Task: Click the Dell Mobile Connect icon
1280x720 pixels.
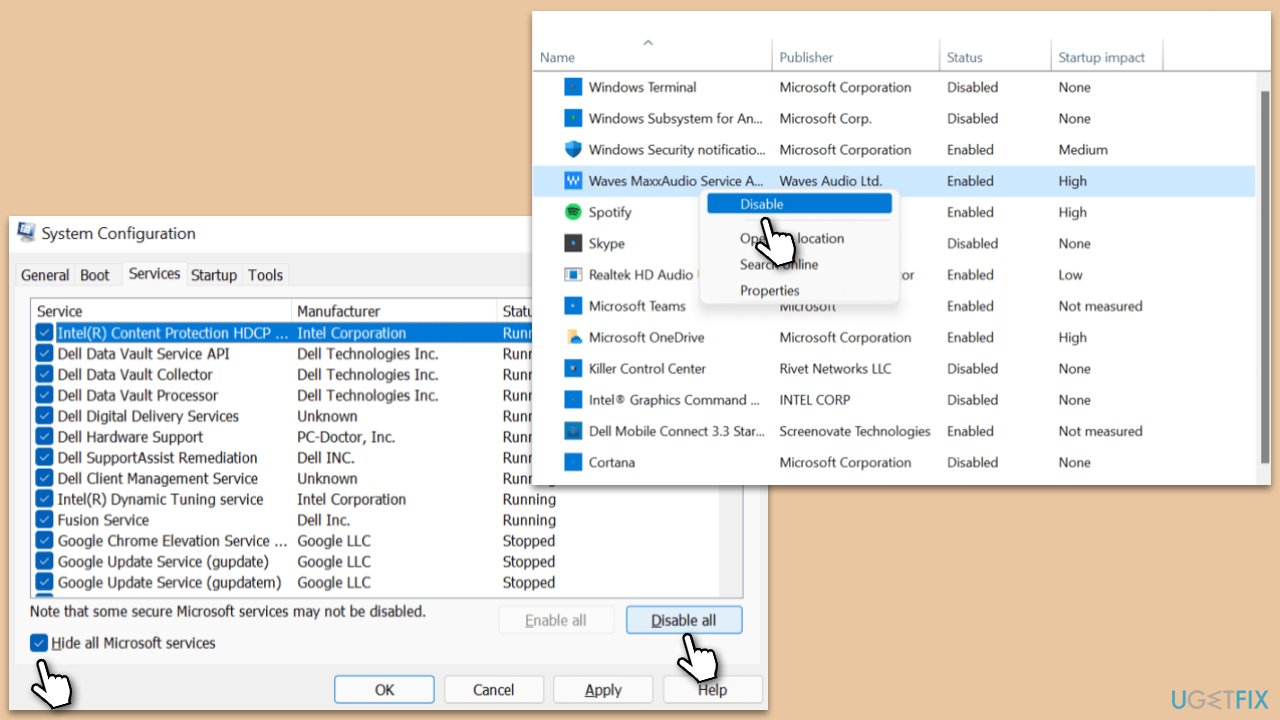Action: tap(573, 431)
